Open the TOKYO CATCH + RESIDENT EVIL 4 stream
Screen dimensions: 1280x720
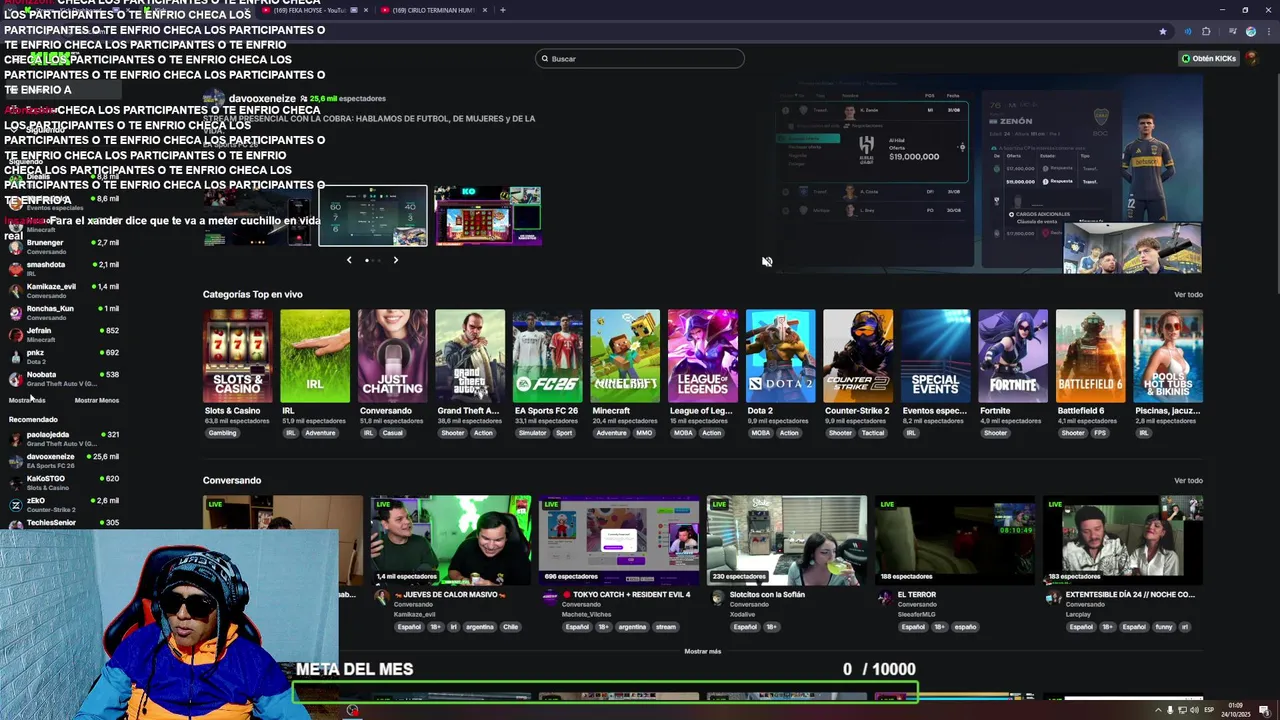click(x=619, y=541)
